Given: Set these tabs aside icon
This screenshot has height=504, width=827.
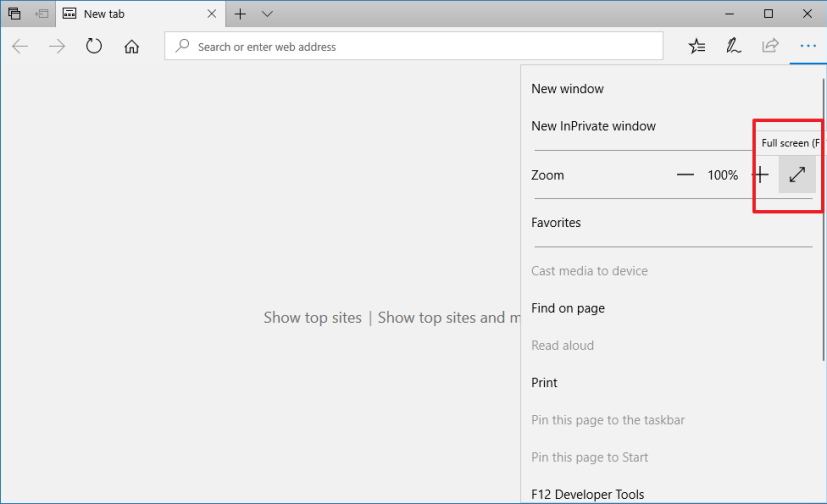Looking at the screenshot, I should tap(42, 14).
